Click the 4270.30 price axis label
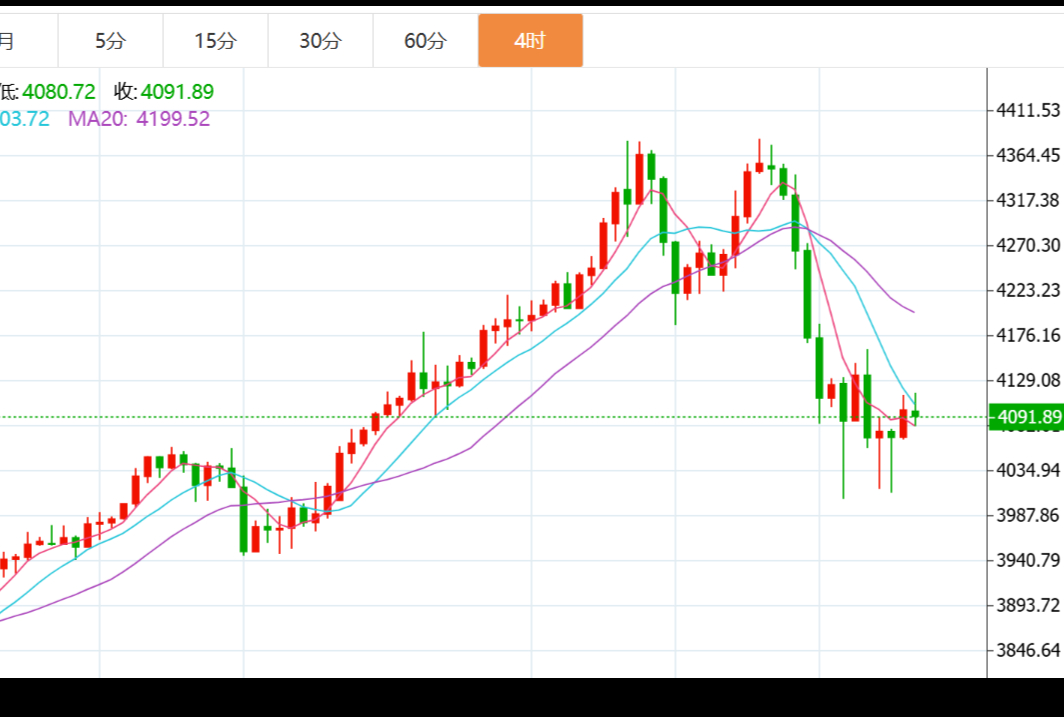Screen dimensions: 1064x717 (1028, 245)
